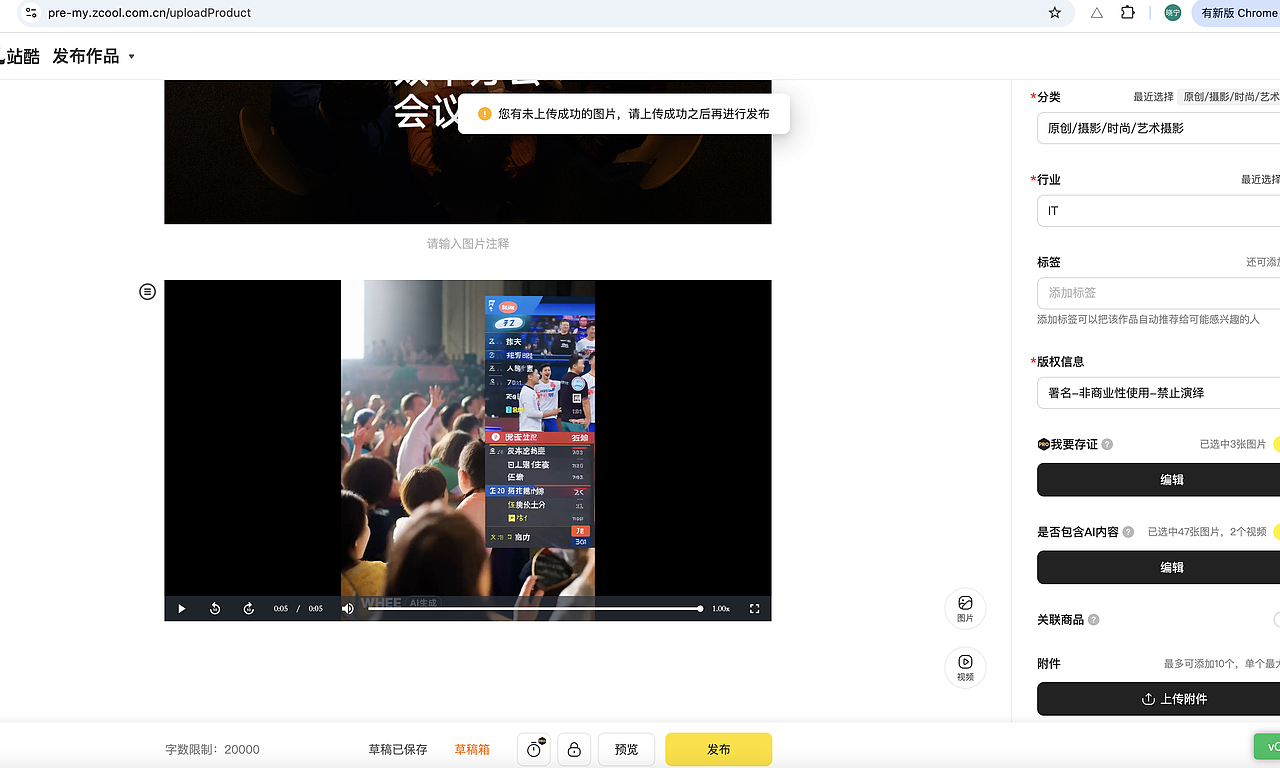The image size is (1280, 768).
Task: Play the video with the play button
Action: coord(181,608)
